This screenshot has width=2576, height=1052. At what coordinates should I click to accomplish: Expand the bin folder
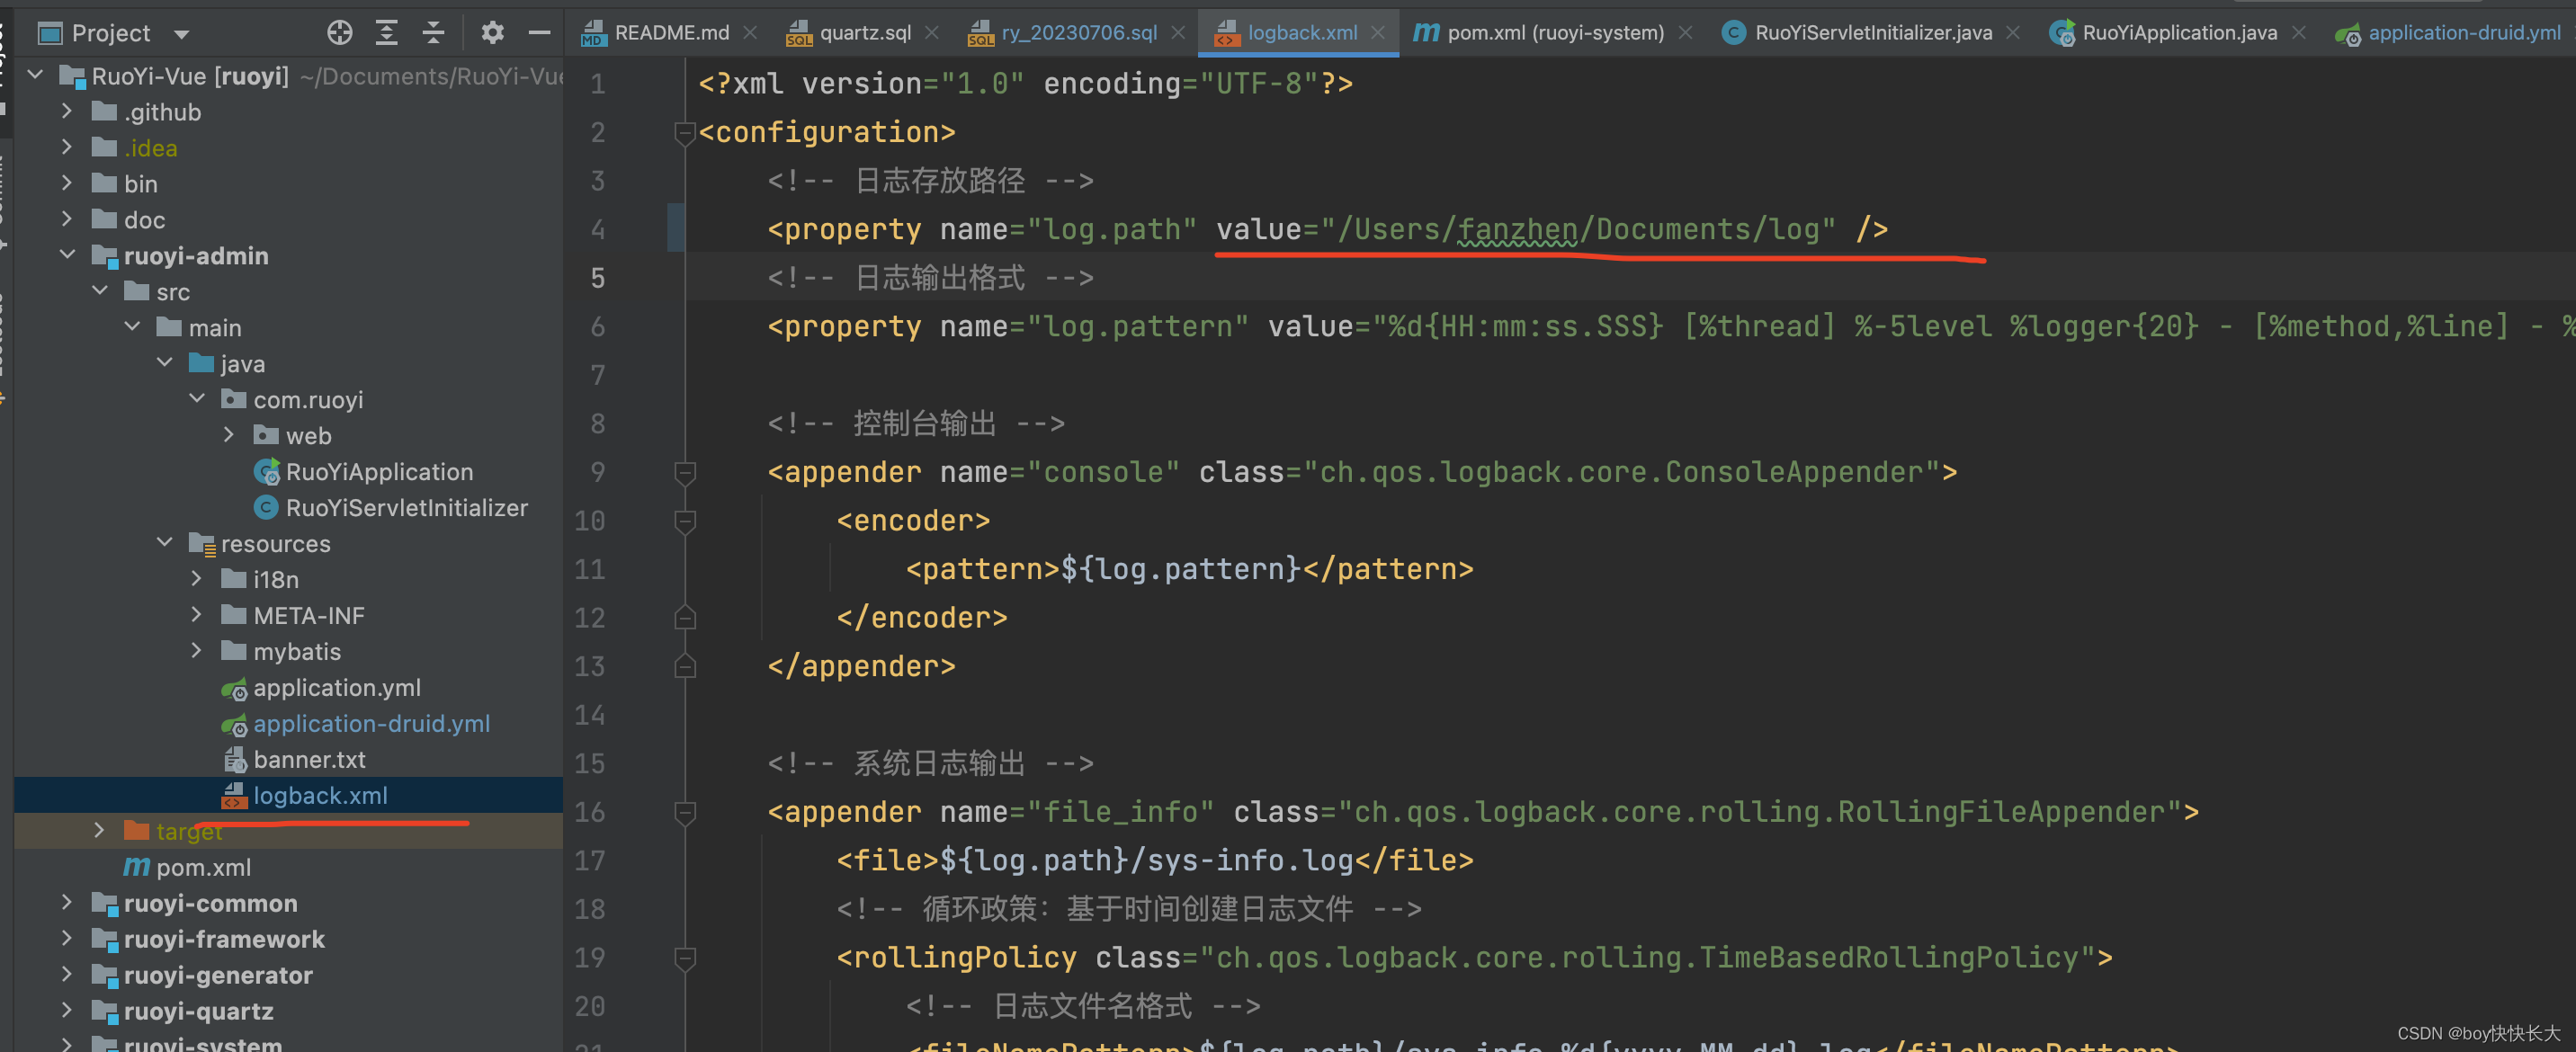point(67,183)
